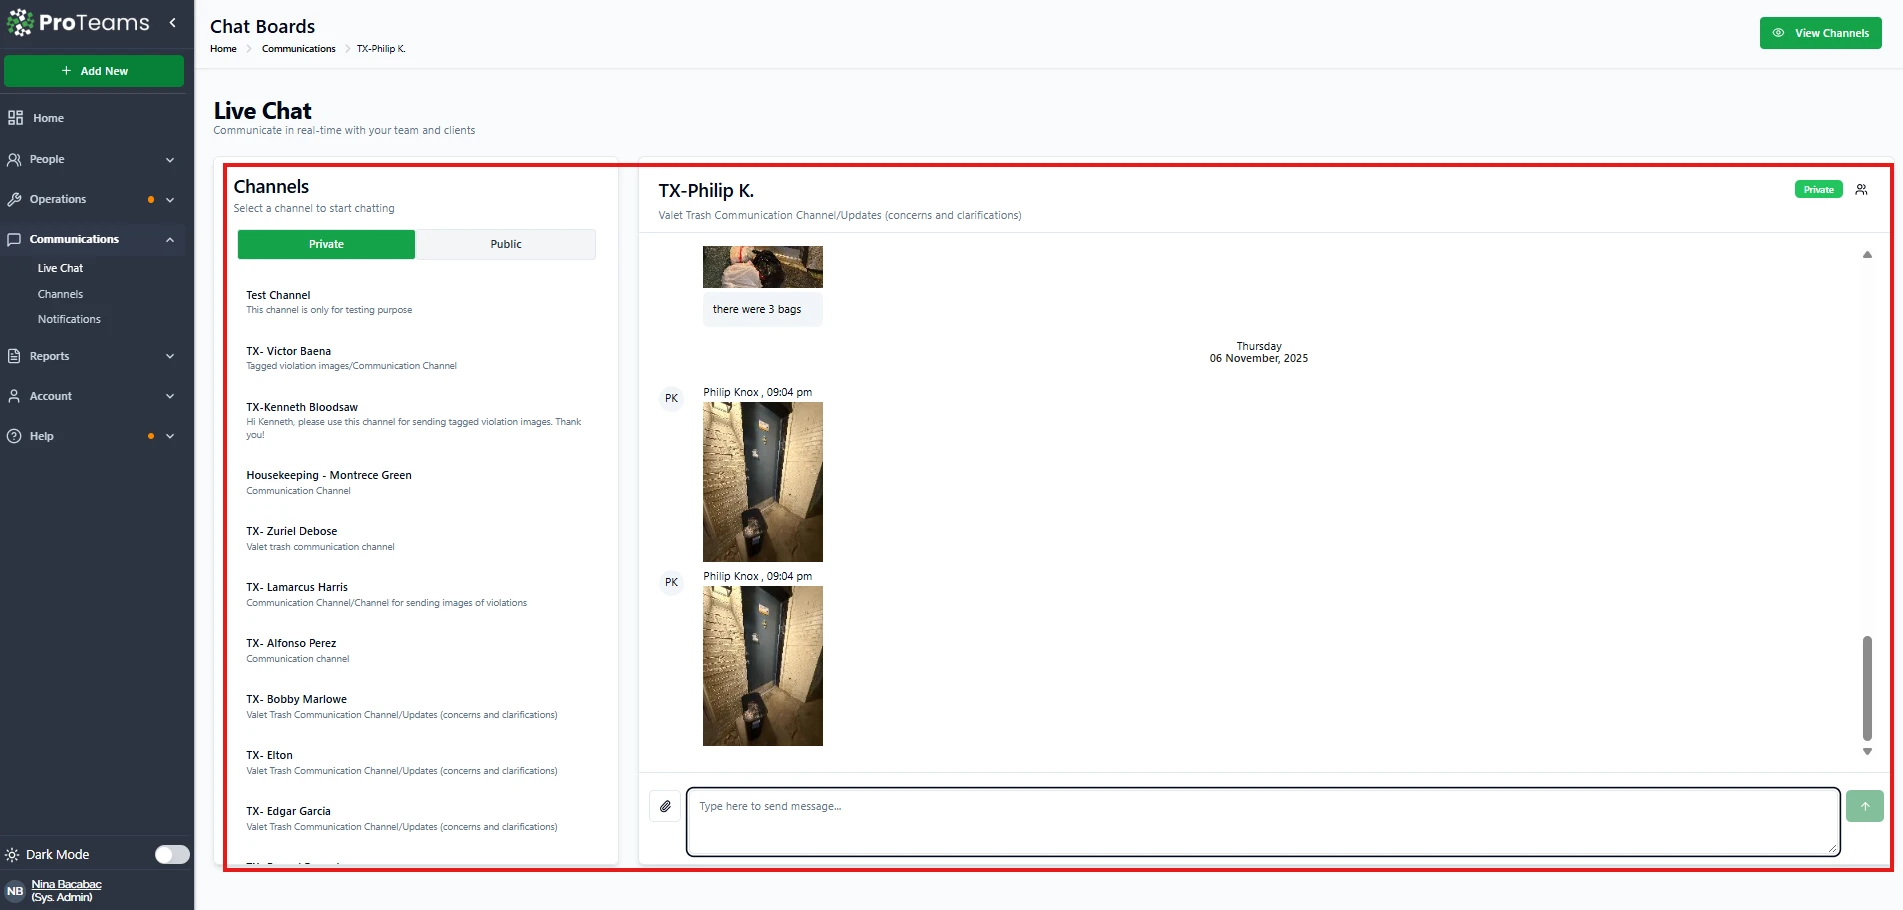Click the attachment paperclip icon
This screenshot has width=1903, height=910.
tap(665, 806)
